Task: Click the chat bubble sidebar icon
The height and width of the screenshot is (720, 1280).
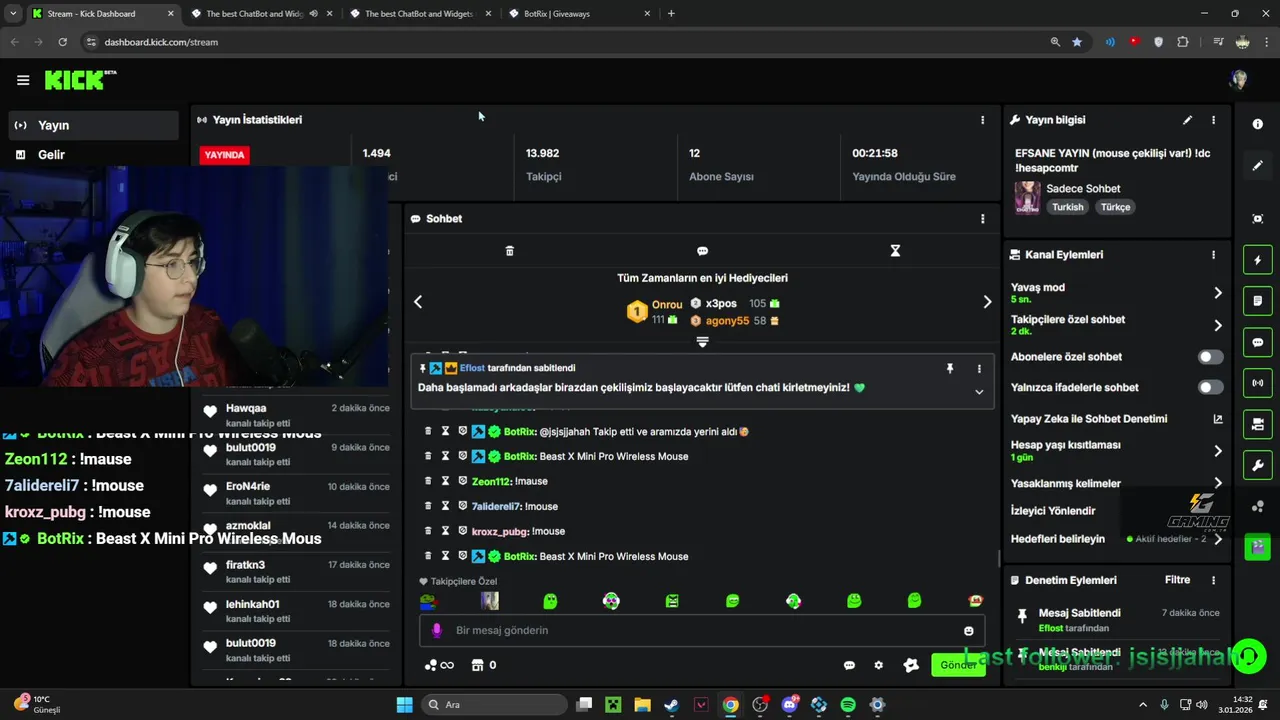Action: pos(1257,342)
